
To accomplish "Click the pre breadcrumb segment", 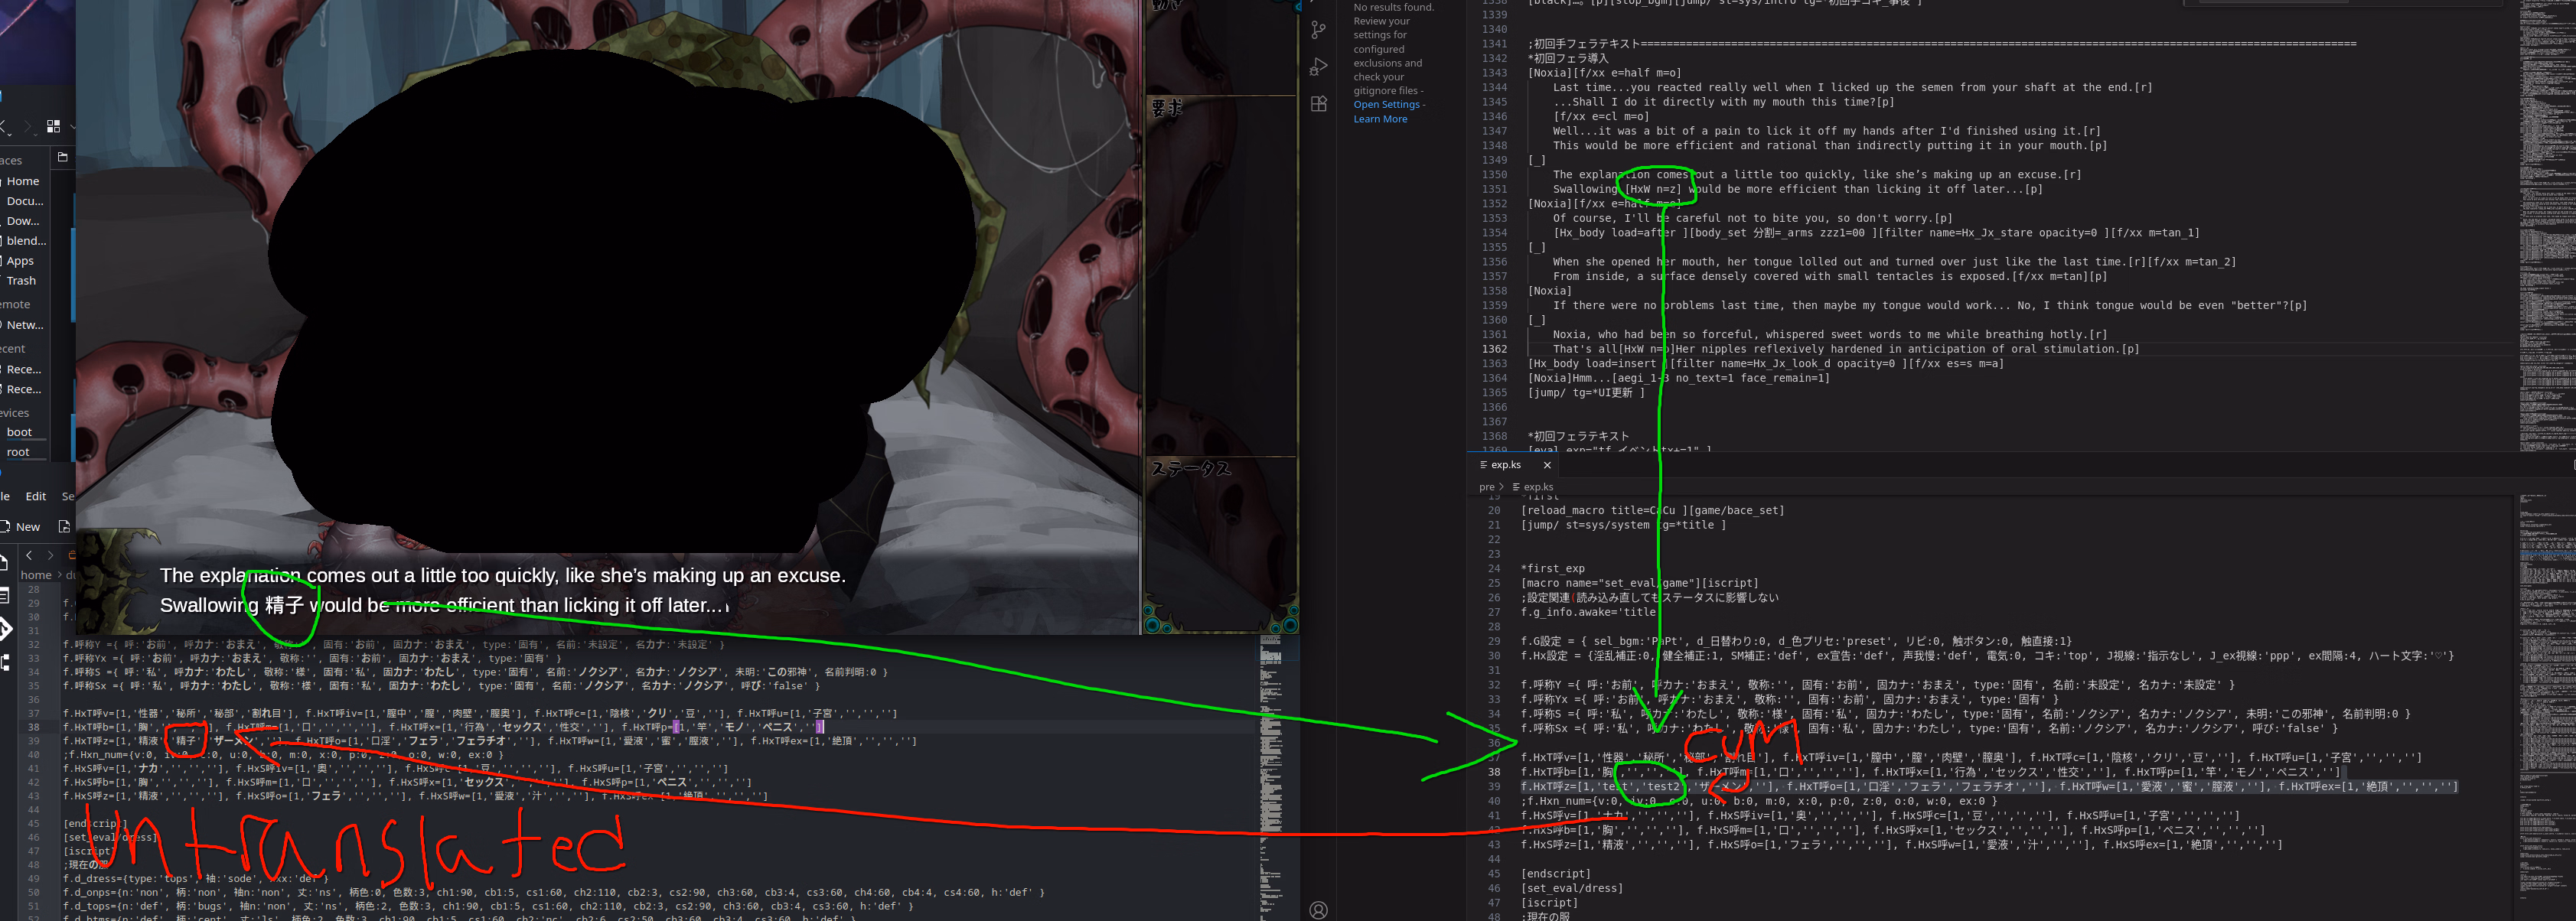I will (x=1486, y=487).
